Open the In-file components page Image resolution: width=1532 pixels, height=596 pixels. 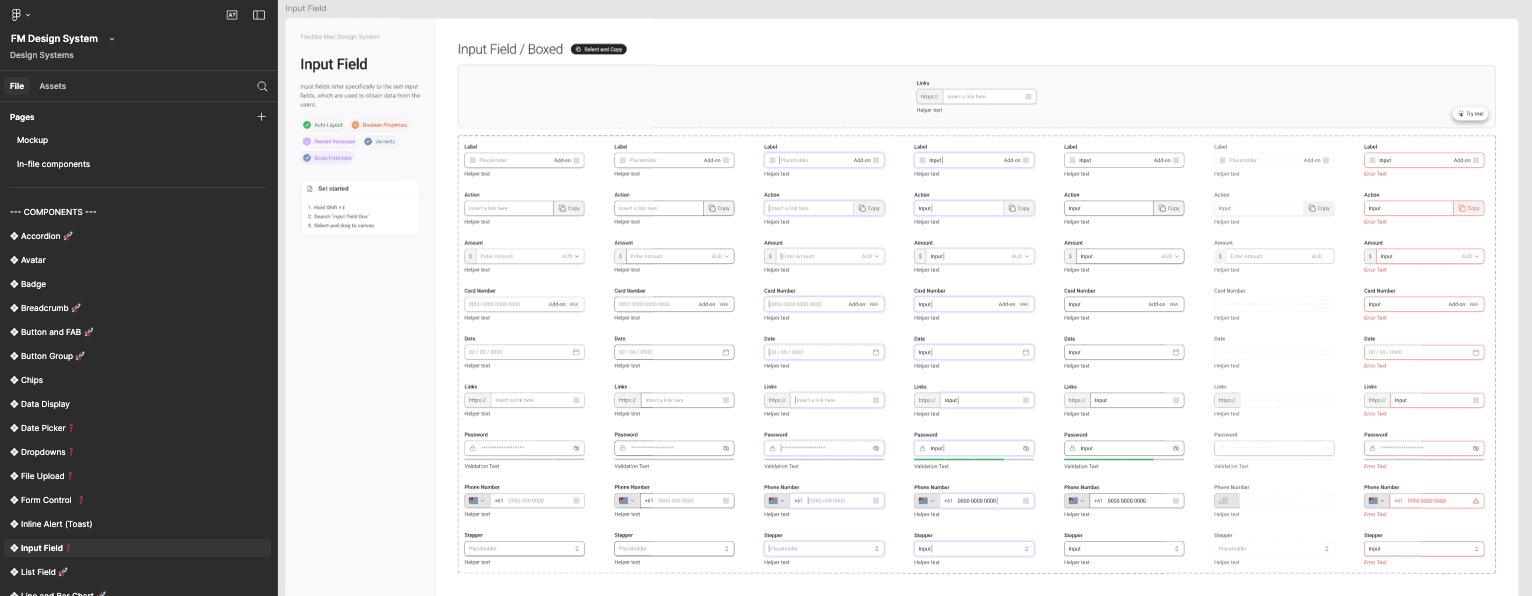138,164
